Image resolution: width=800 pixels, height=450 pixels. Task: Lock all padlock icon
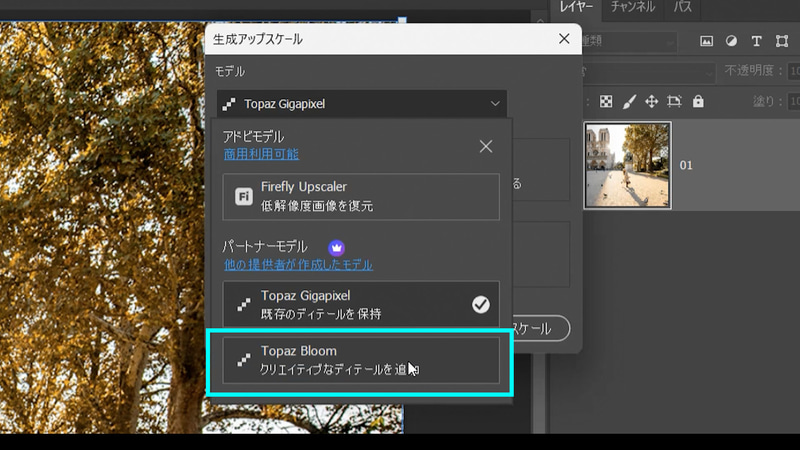(x=698, y=102)
